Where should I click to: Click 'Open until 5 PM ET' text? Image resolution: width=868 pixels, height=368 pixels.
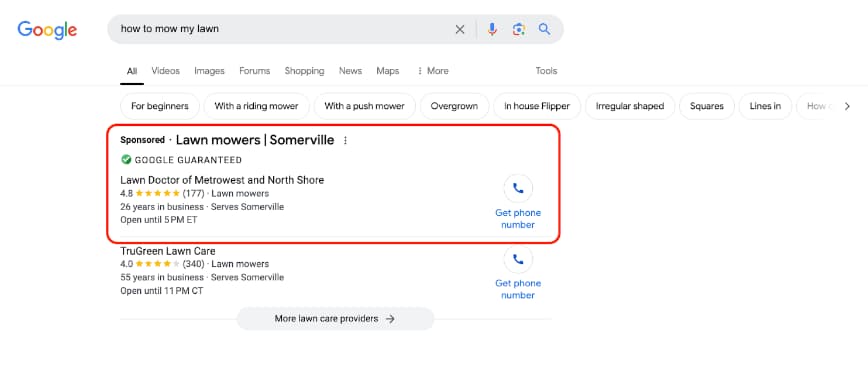[159, 220]
